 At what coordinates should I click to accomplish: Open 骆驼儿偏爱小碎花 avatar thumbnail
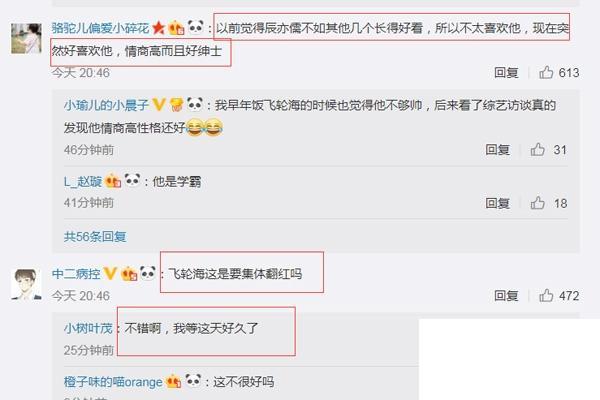point(26,38)
